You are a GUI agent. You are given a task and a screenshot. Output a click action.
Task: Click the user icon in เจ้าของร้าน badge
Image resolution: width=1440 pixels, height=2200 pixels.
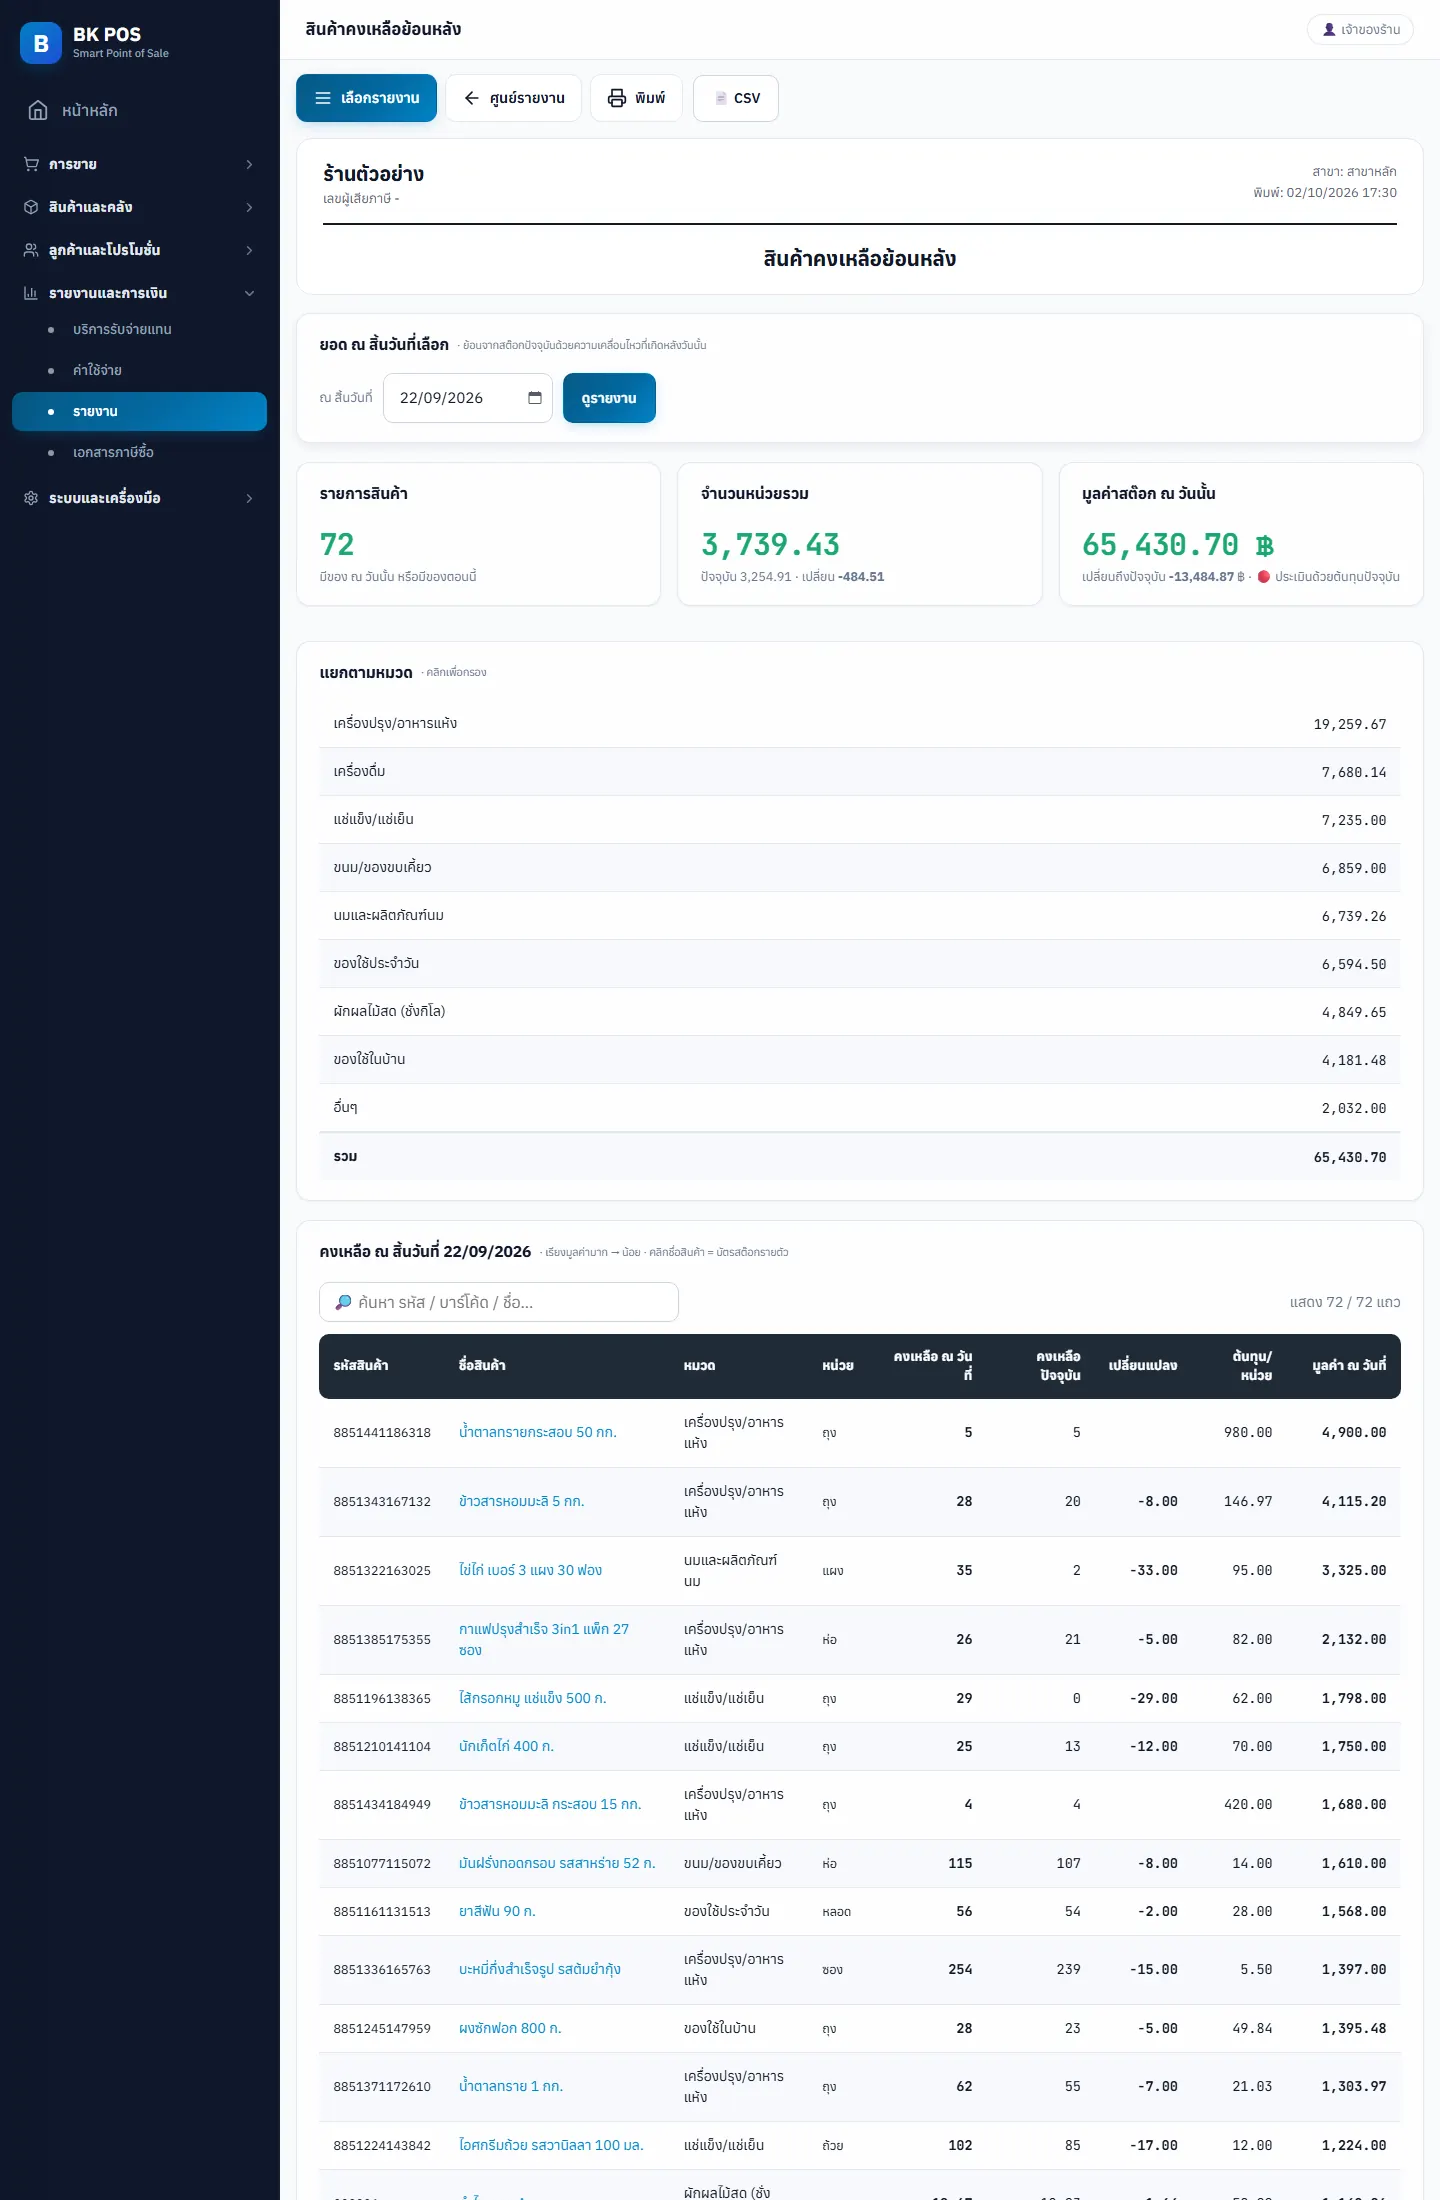[1329, 30]
